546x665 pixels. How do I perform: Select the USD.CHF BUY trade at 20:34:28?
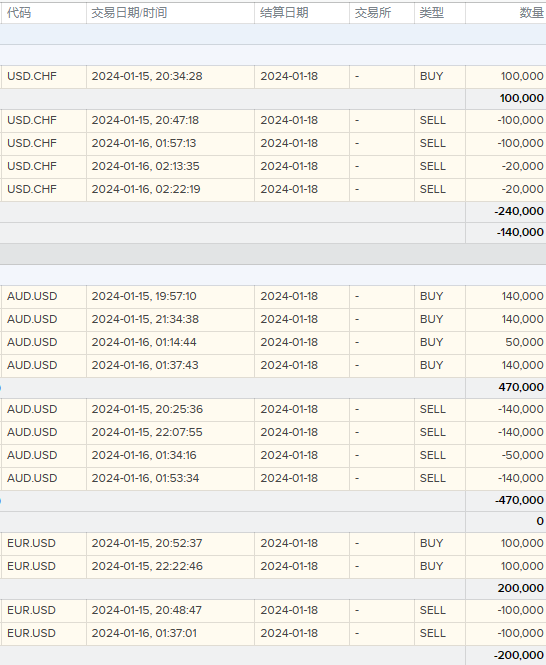tap(273, 77)
